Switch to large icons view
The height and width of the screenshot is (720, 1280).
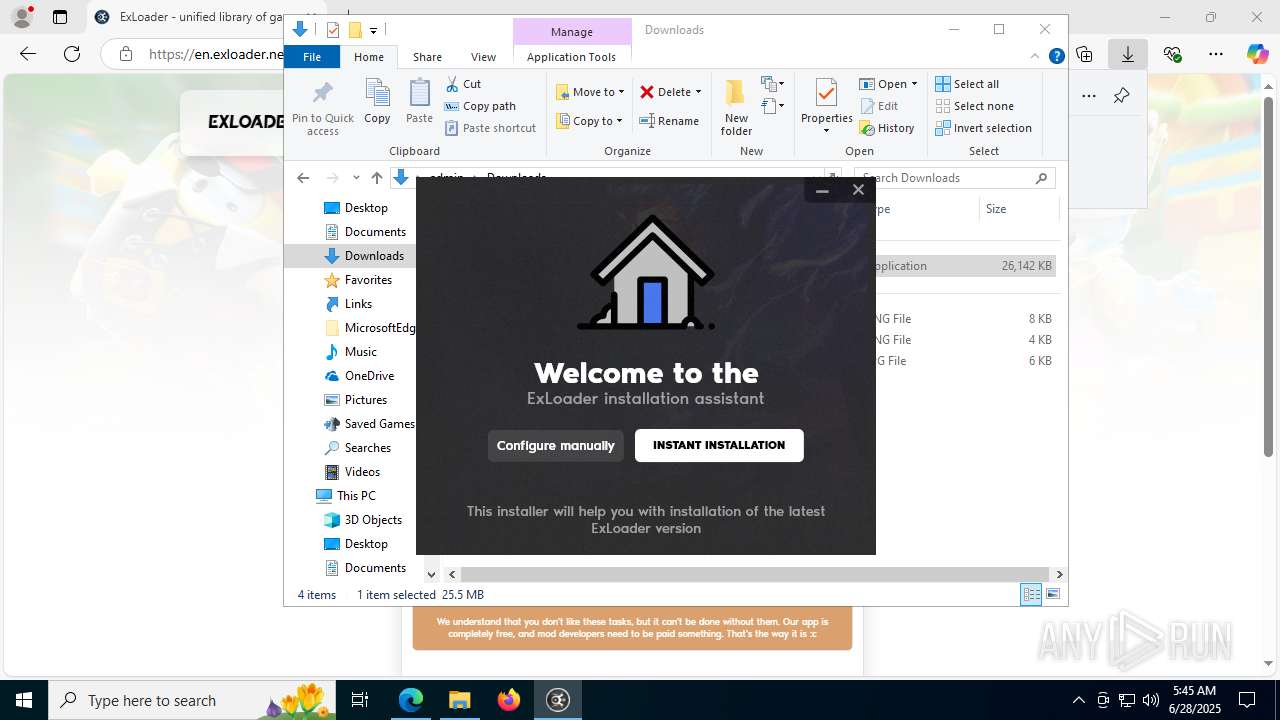[x=1052, y=595]
